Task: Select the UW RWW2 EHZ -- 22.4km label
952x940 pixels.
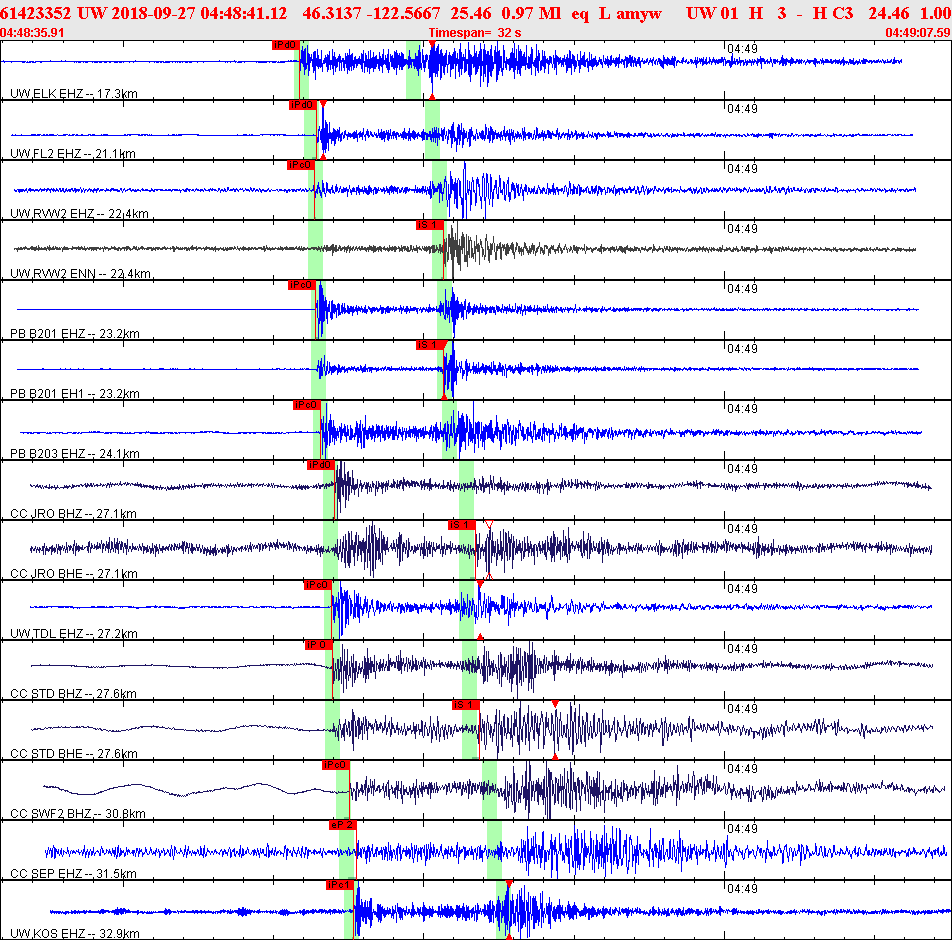Action: pos(79,214)
